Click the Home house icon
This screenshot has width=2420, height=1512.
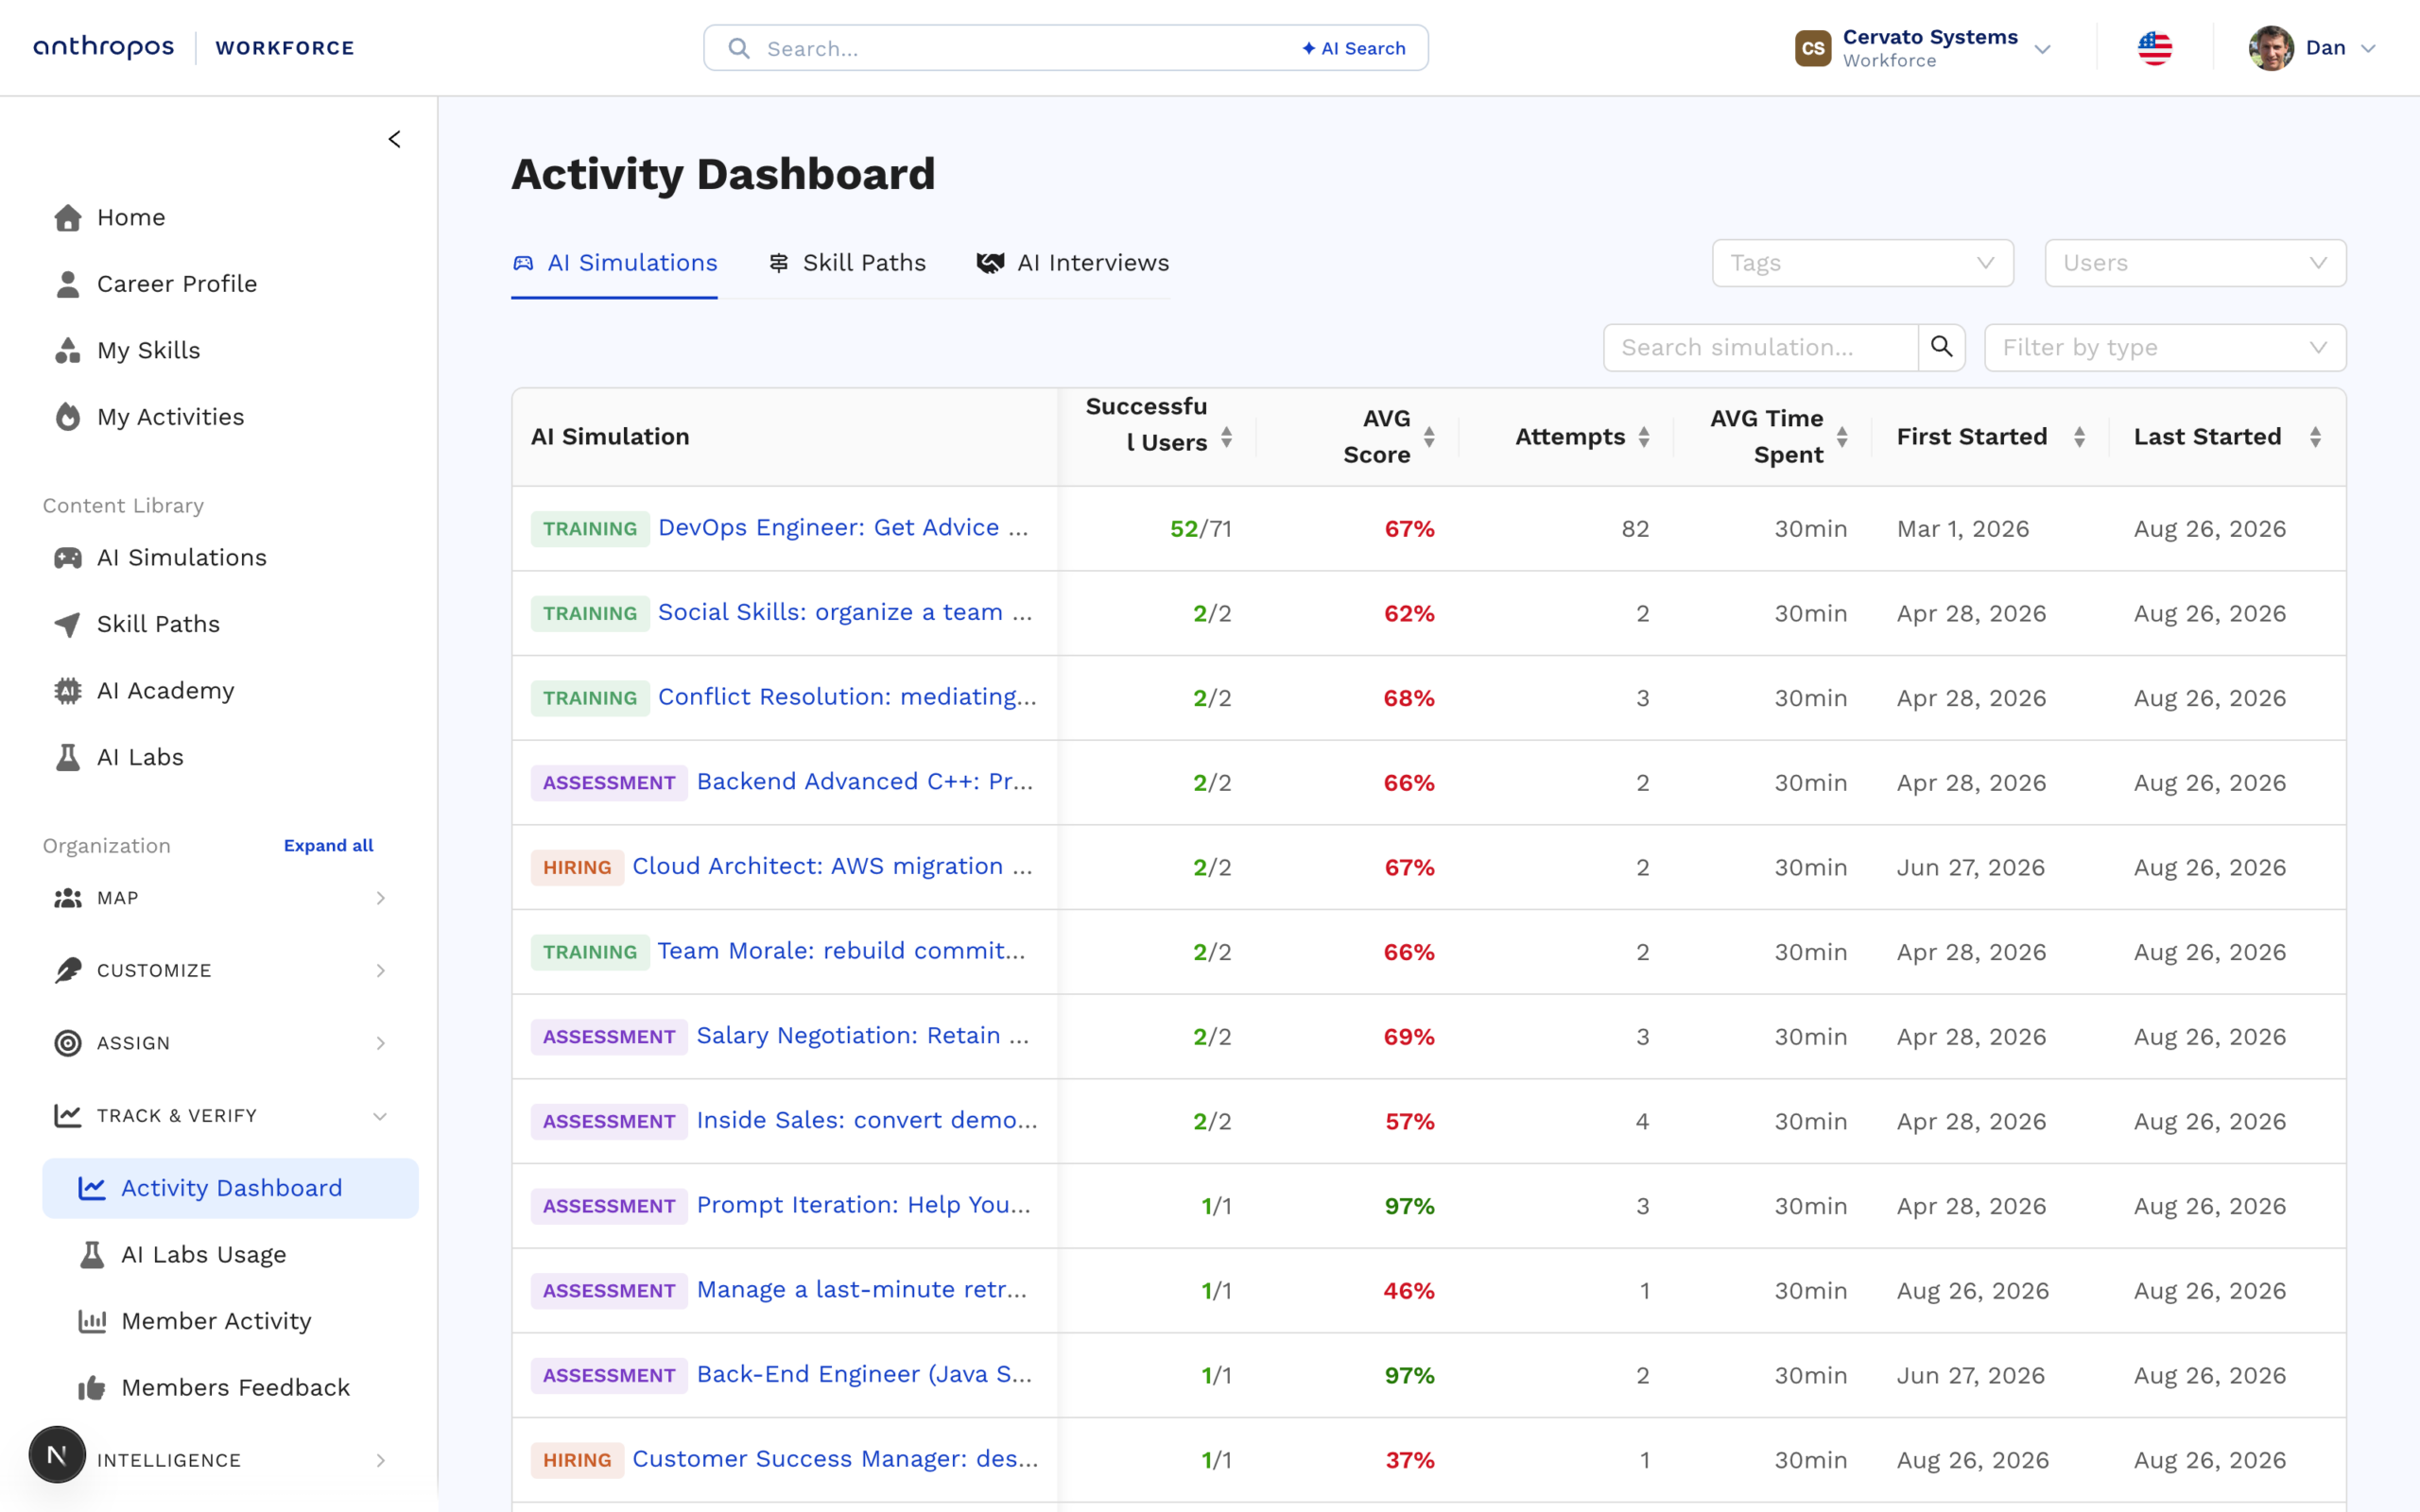(68, 217)
